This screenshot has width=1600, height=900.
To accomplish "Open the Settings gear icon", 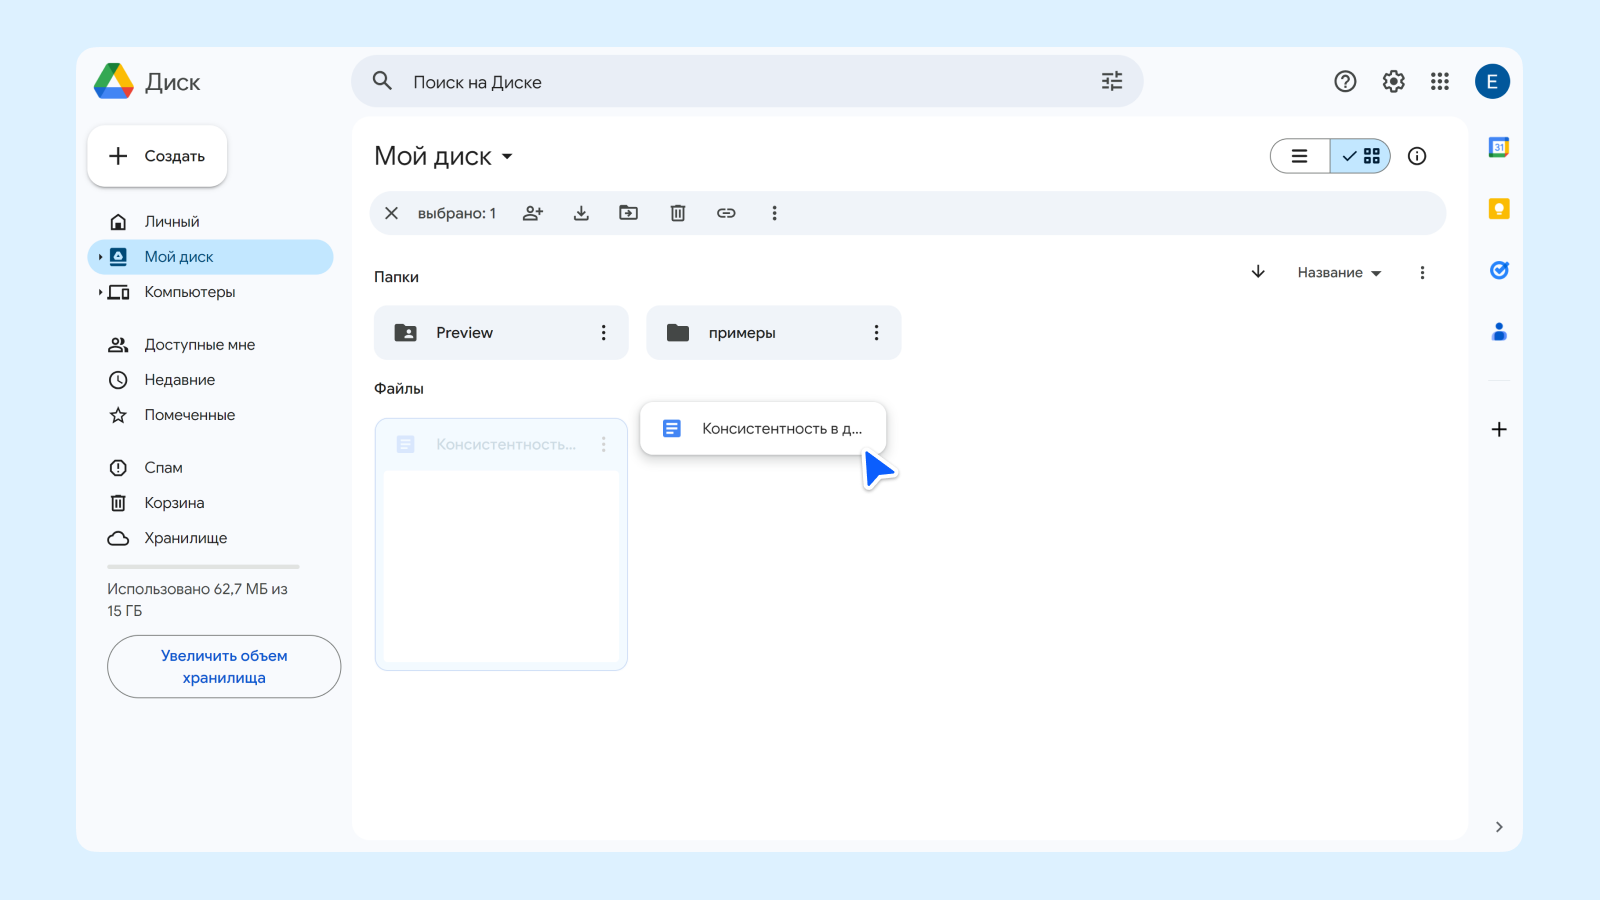I will tap(1393, 81).
